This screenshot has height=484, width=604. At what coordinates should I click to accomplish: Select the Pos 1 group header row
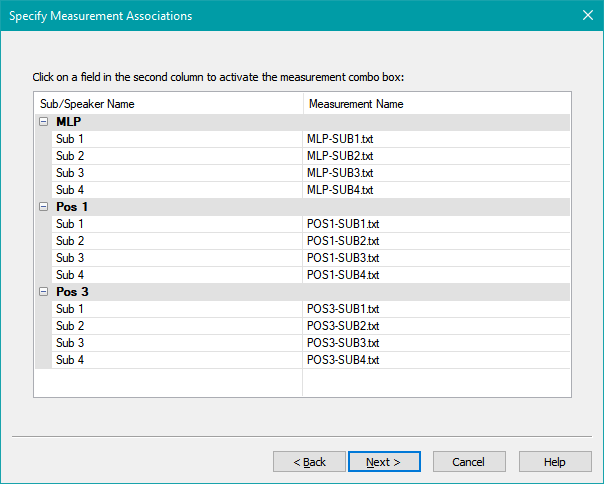(x=302, y=207)
